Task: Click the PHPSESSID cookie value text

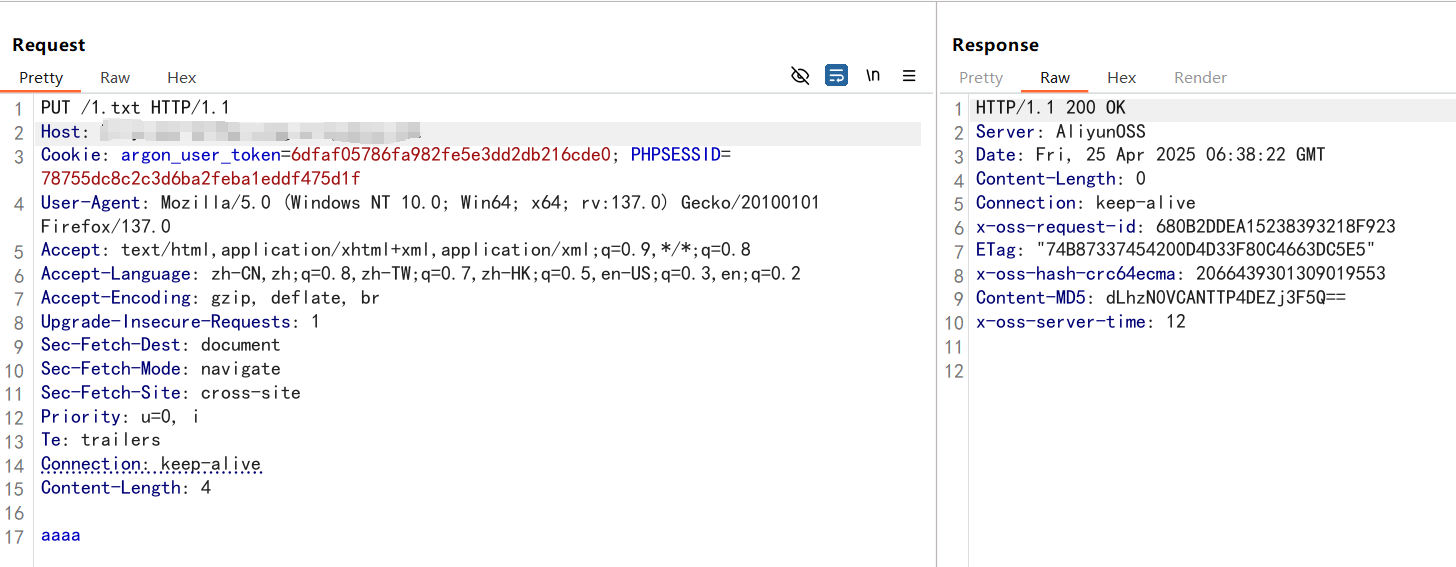Action: coord(200,179)
